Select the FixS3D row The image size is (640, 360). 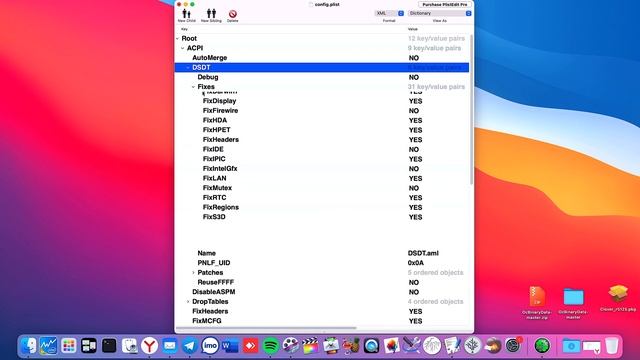[x=322, y=217]
